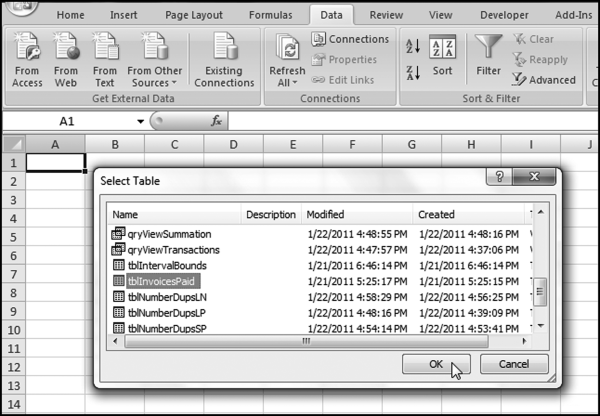Click the Help question mark in dialog
Image resolution: width=600 pixels, height=416 pixels.
point(499,176)
